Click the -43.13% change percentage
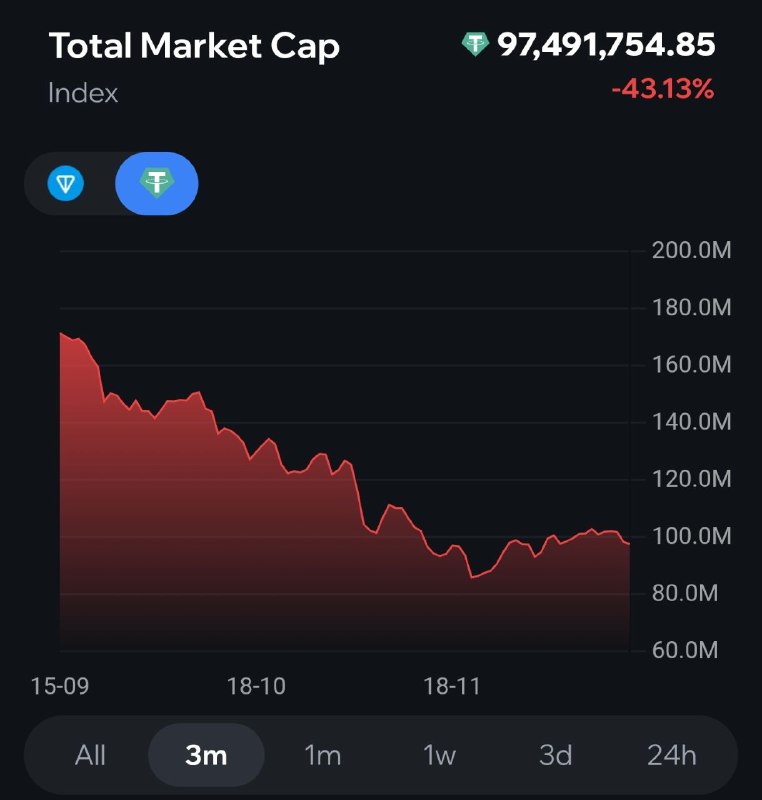This screenshot has height=800, width=762. click(x=663, y=89)
